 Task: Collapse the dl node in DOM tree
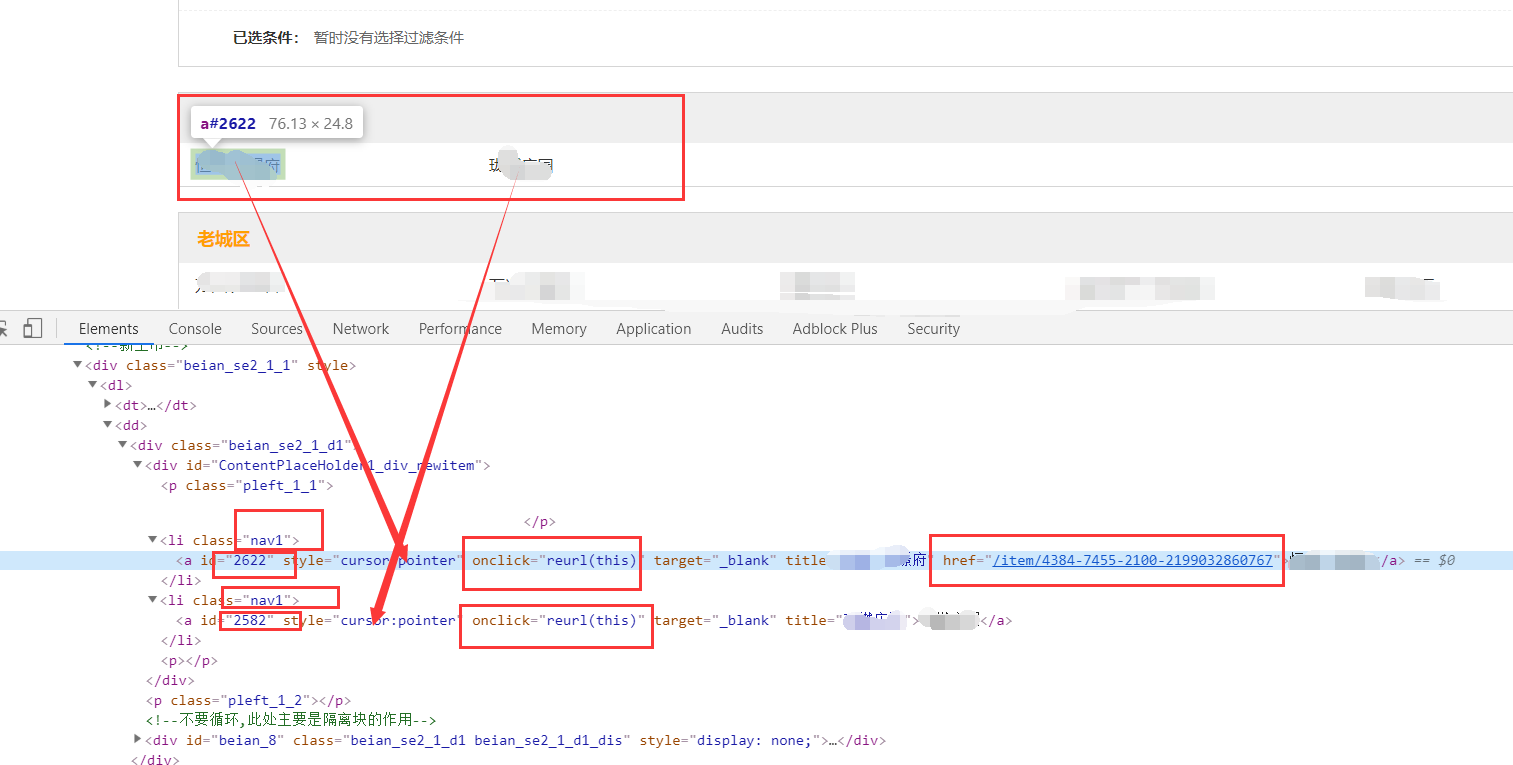pyautogui.click(x=93, y=385)
